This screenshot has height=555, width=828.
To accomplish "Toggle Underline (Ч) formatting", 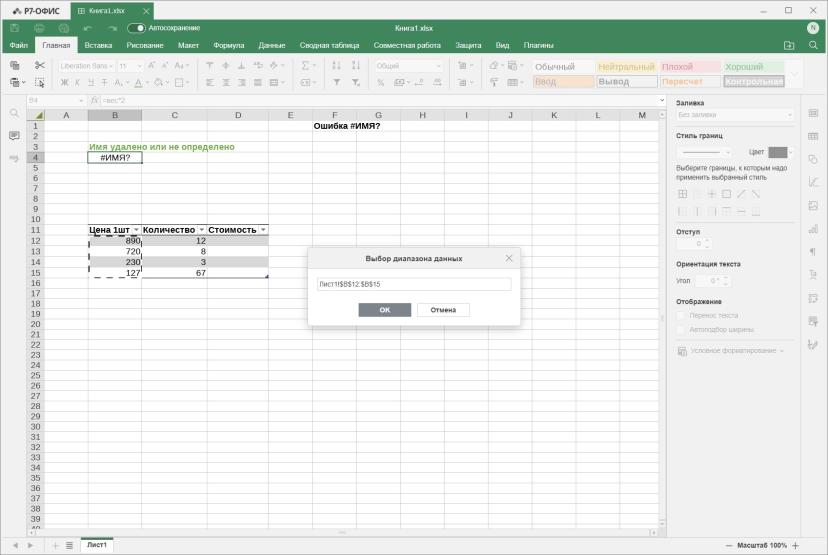I will click(91, 82).
